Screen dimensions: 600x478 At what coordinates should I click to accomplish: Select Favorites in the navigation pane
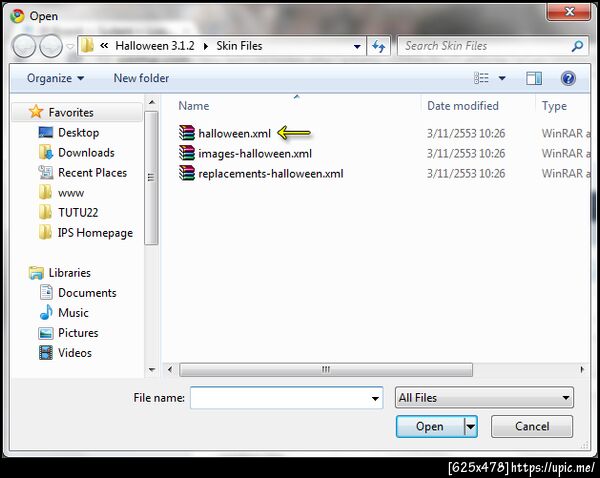pos(71,112)
